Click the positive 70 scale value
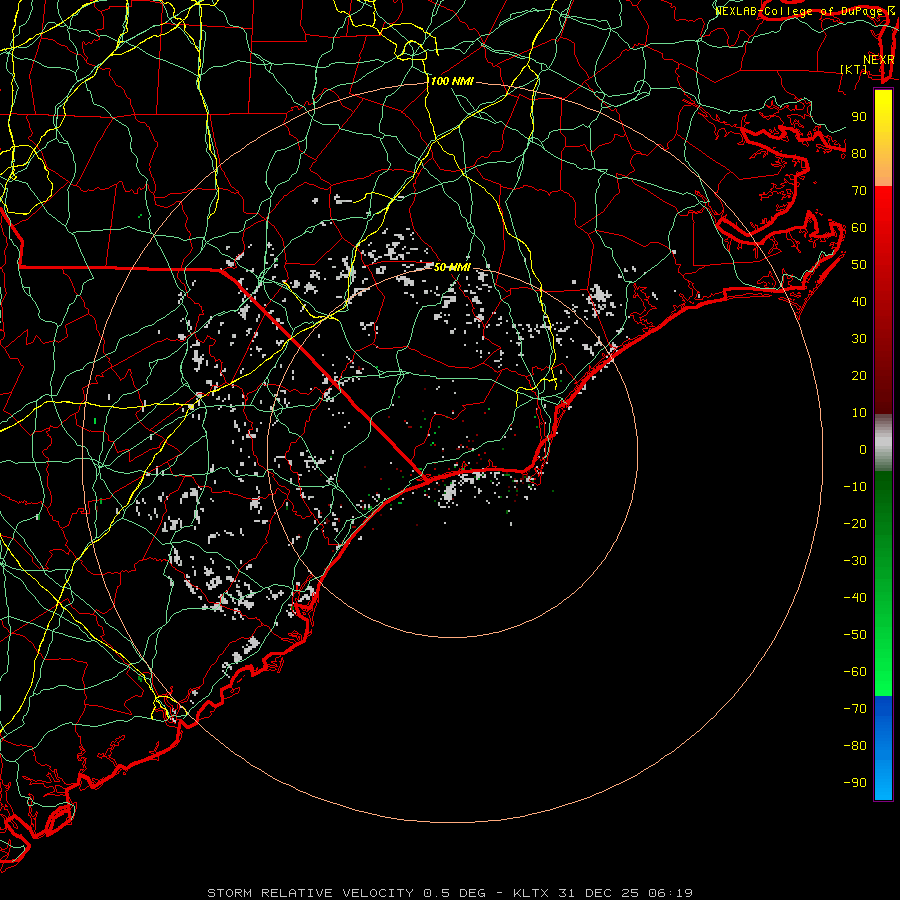The image size is (900, 900). pyautogui.click(x=859, y=191)
